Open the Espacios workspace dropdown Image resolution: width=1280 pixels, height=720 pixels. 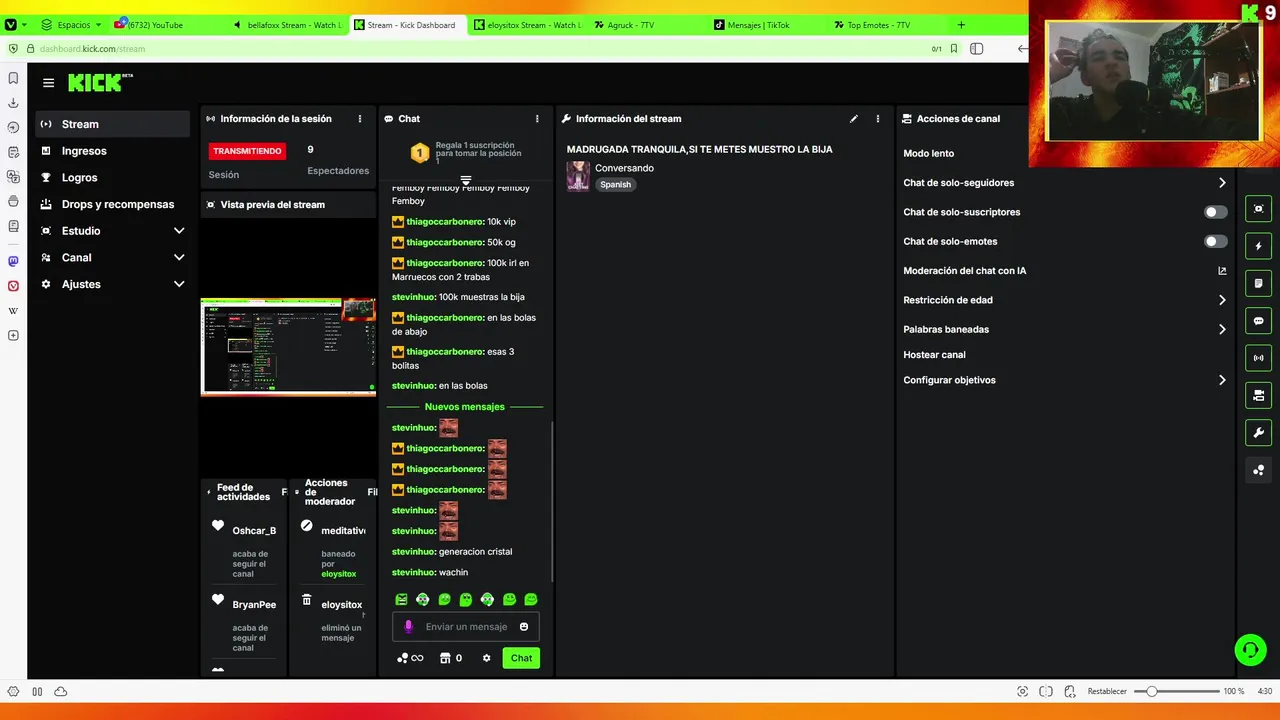point(71,25)
